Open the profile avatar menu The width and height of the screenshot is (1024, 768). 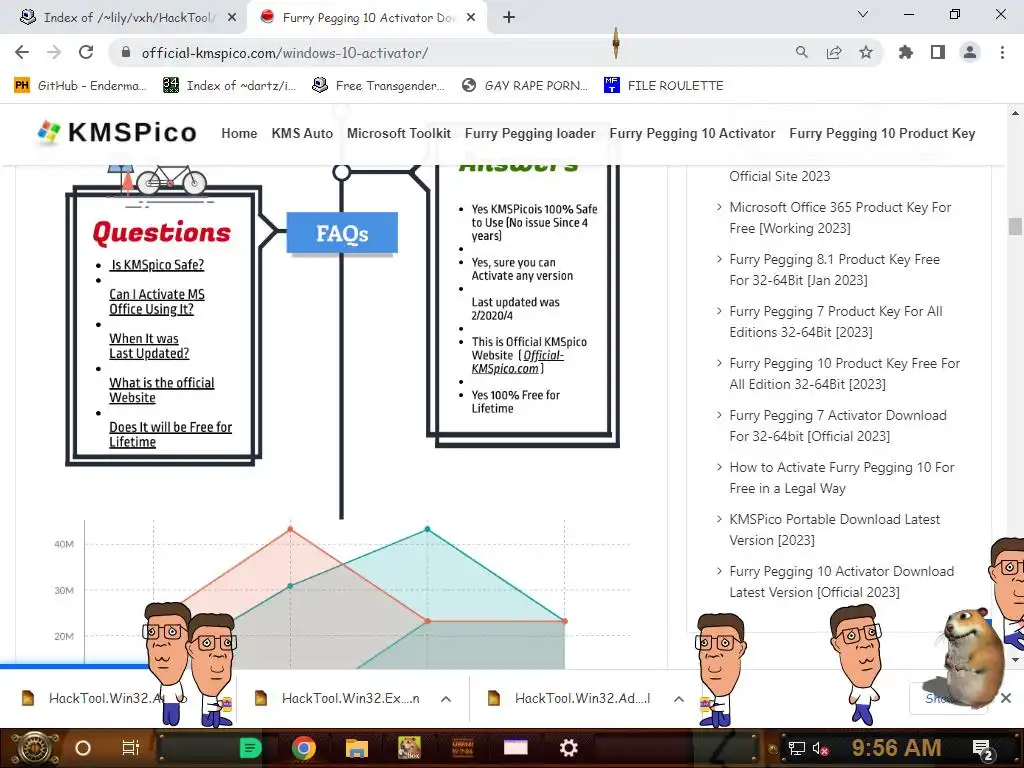tap(970, 52)
